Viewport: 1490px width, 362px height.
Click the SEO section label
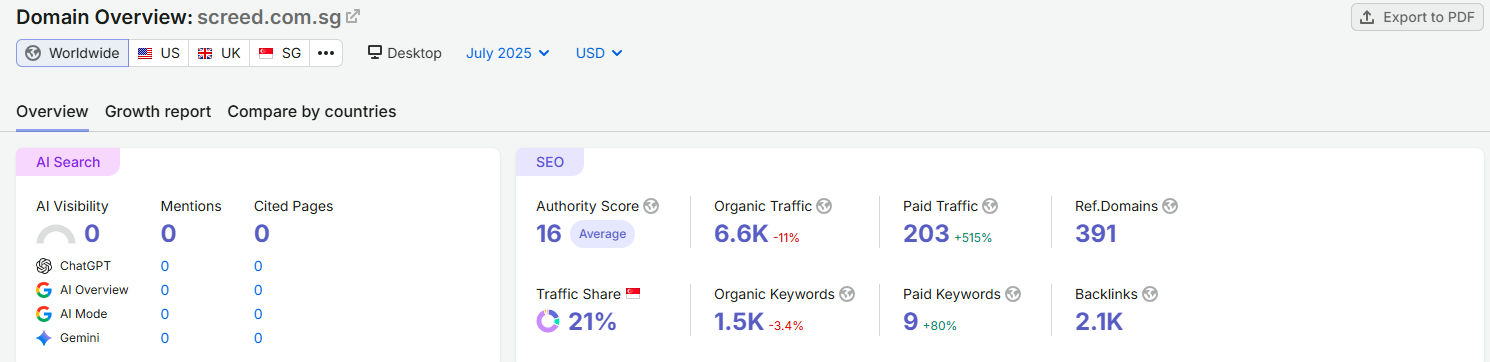click(x=550, y=162)
